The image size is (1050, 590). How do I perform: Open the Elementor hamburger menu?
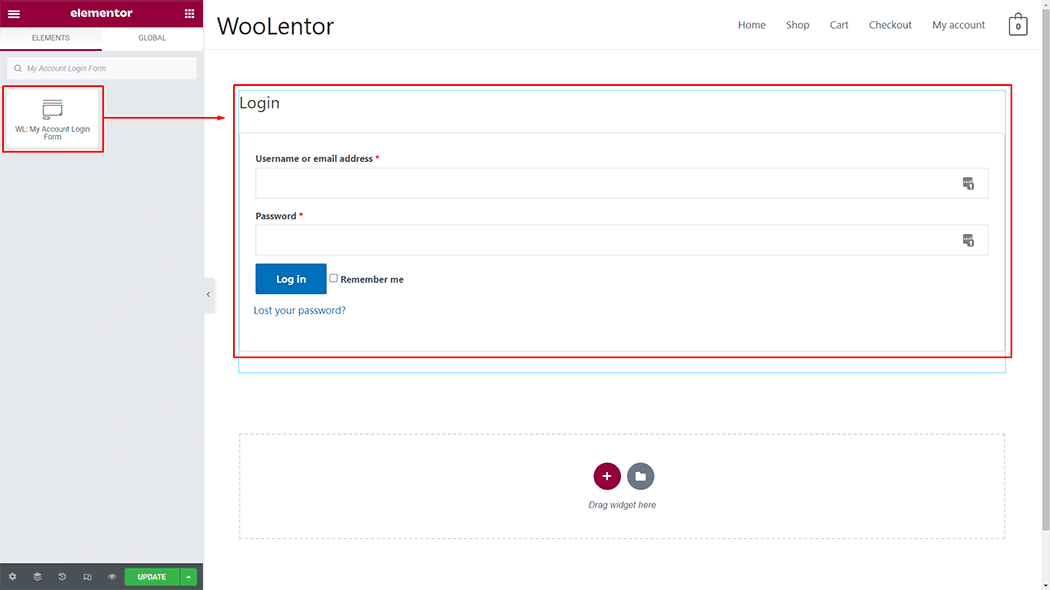[13, 14]
